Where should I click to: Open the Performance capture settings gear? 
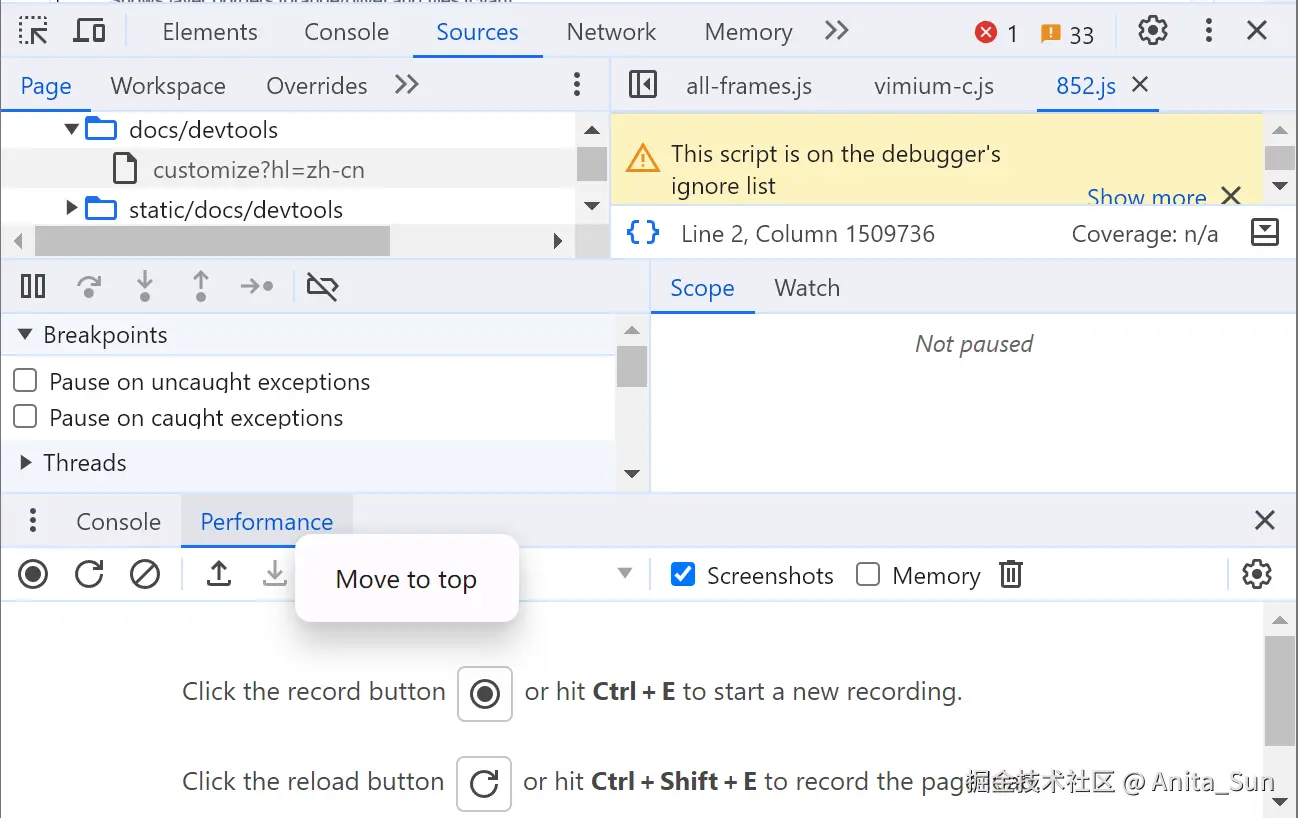tap(1256, 575)
